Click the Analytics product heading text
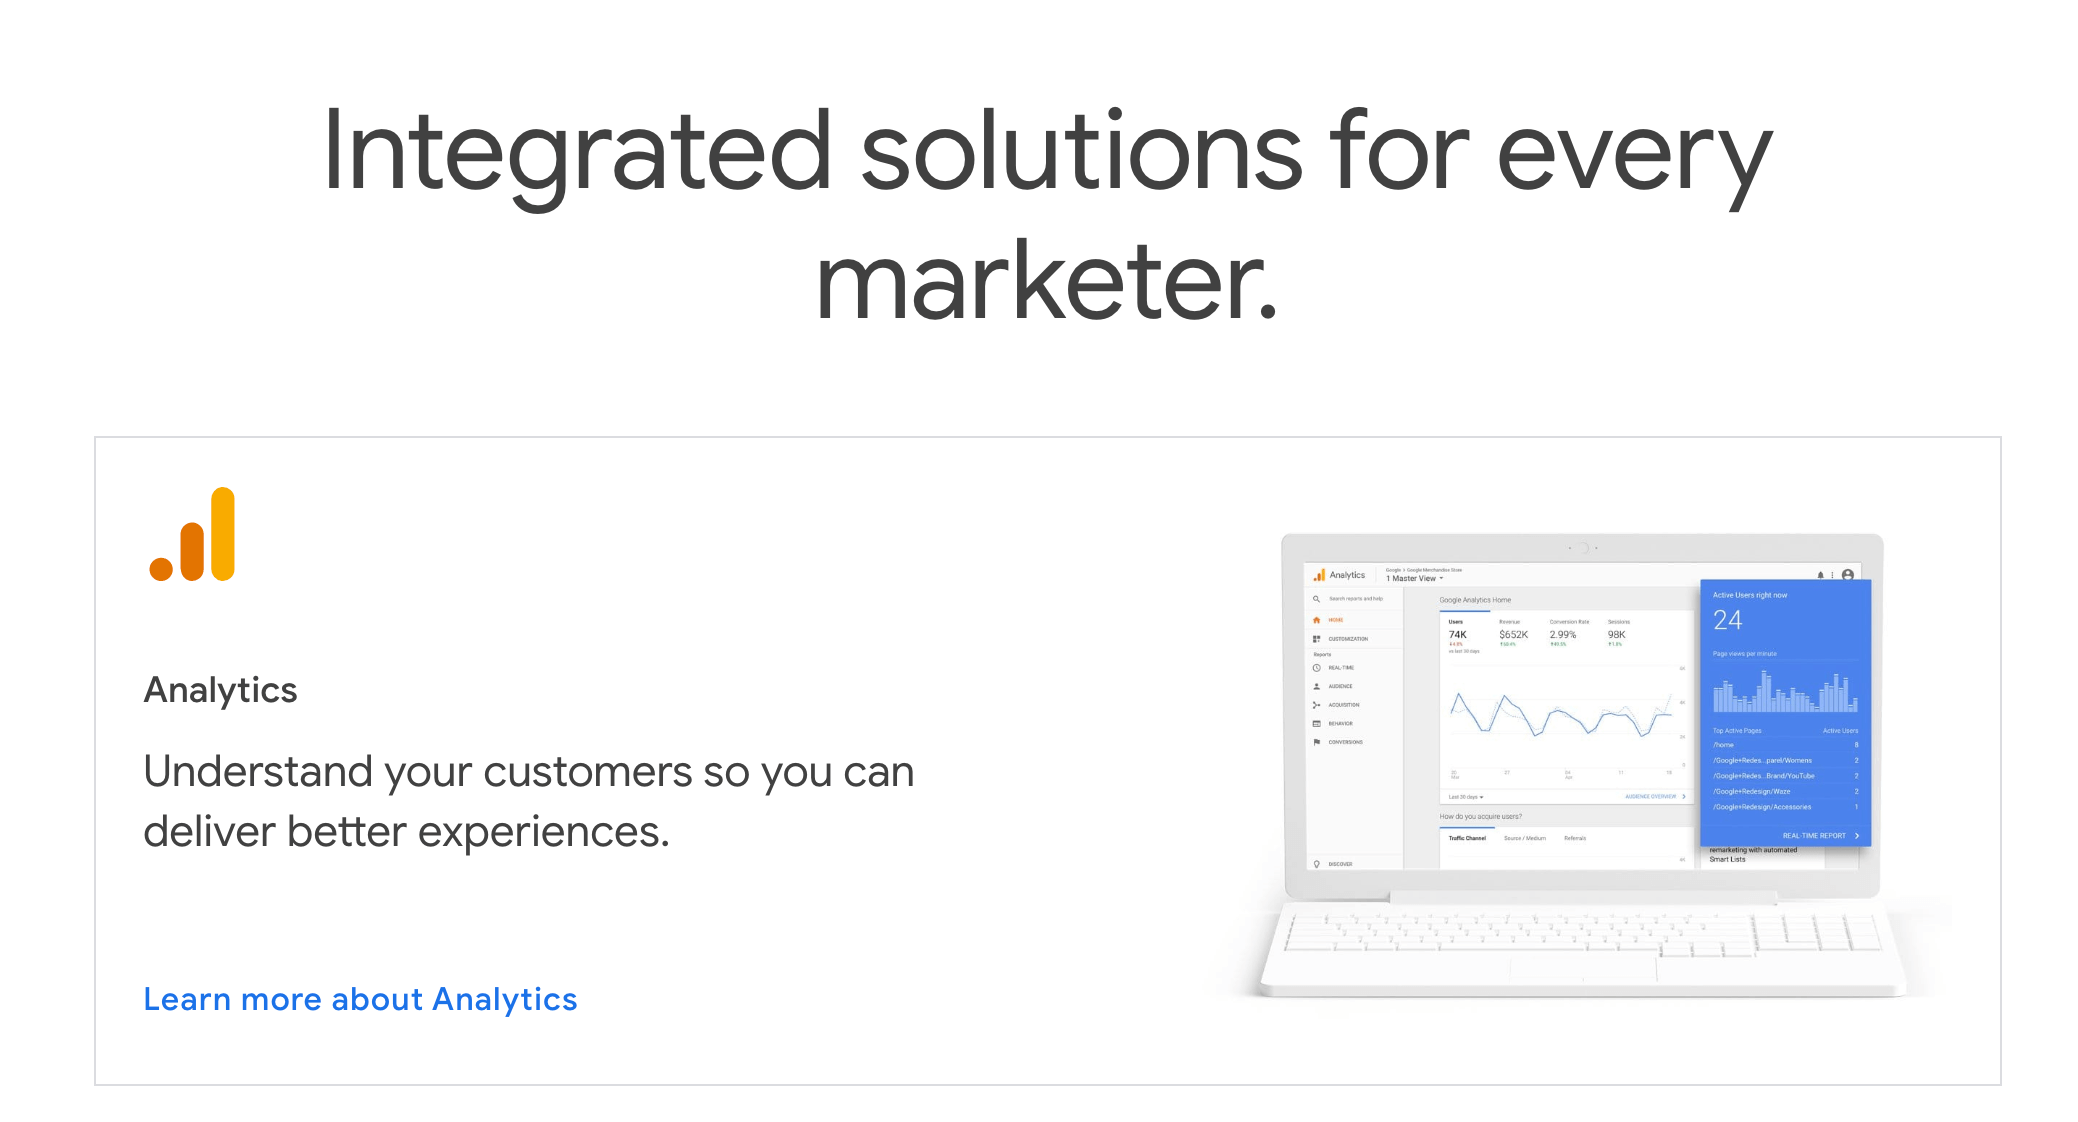The width and height of the screenshot is (2078, 1122). (x=220, y=690)
